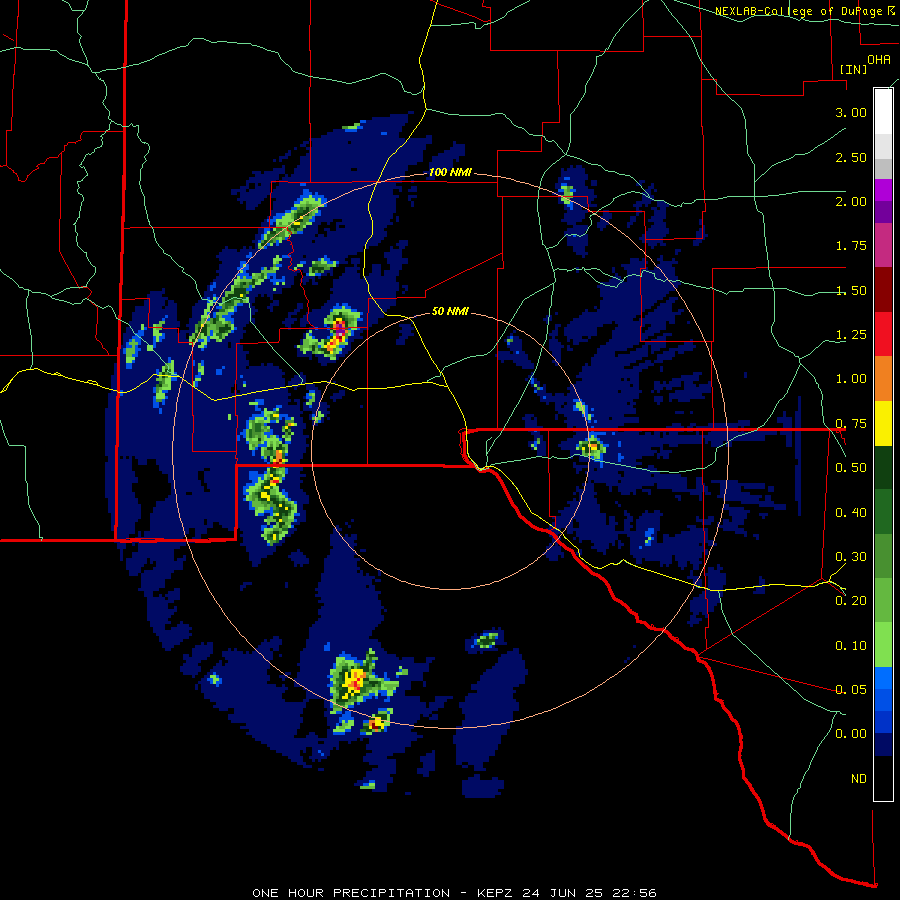
Task: Click the OHA product code label
Action: pos(879,59)
